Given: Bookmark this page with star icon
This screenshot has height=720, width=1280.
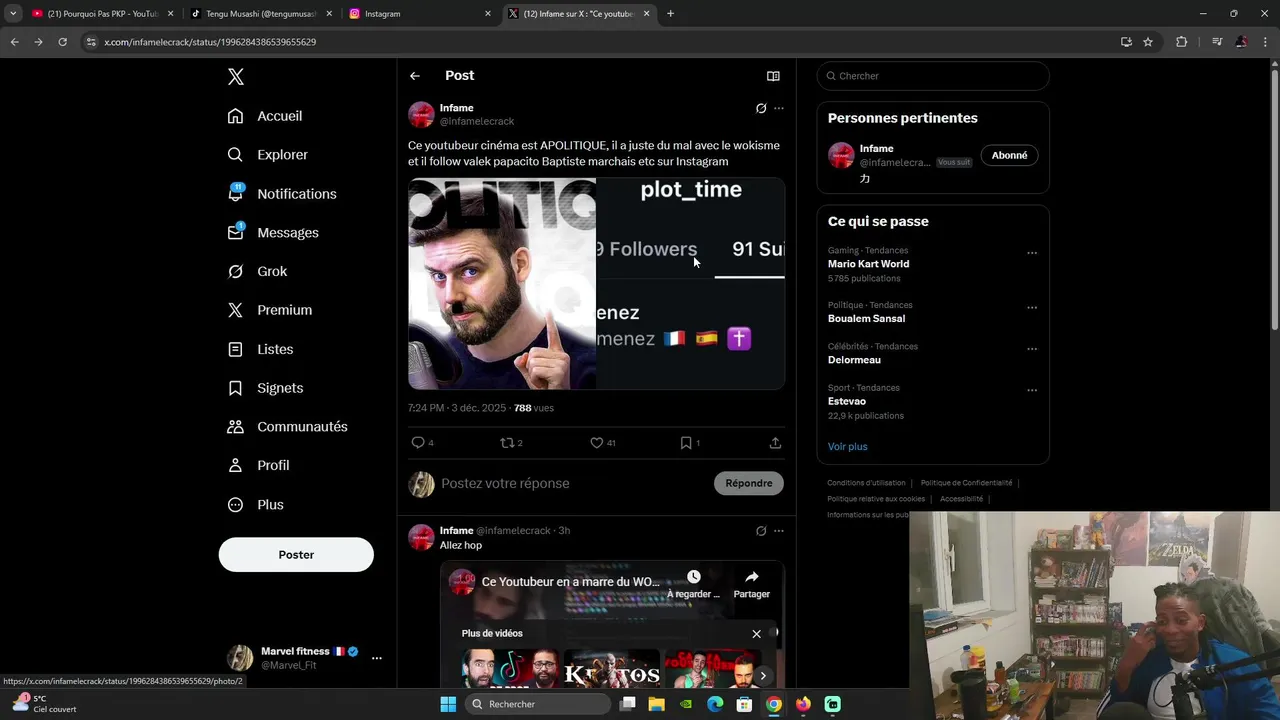Looking at the screenshot, I should 1148,42.
